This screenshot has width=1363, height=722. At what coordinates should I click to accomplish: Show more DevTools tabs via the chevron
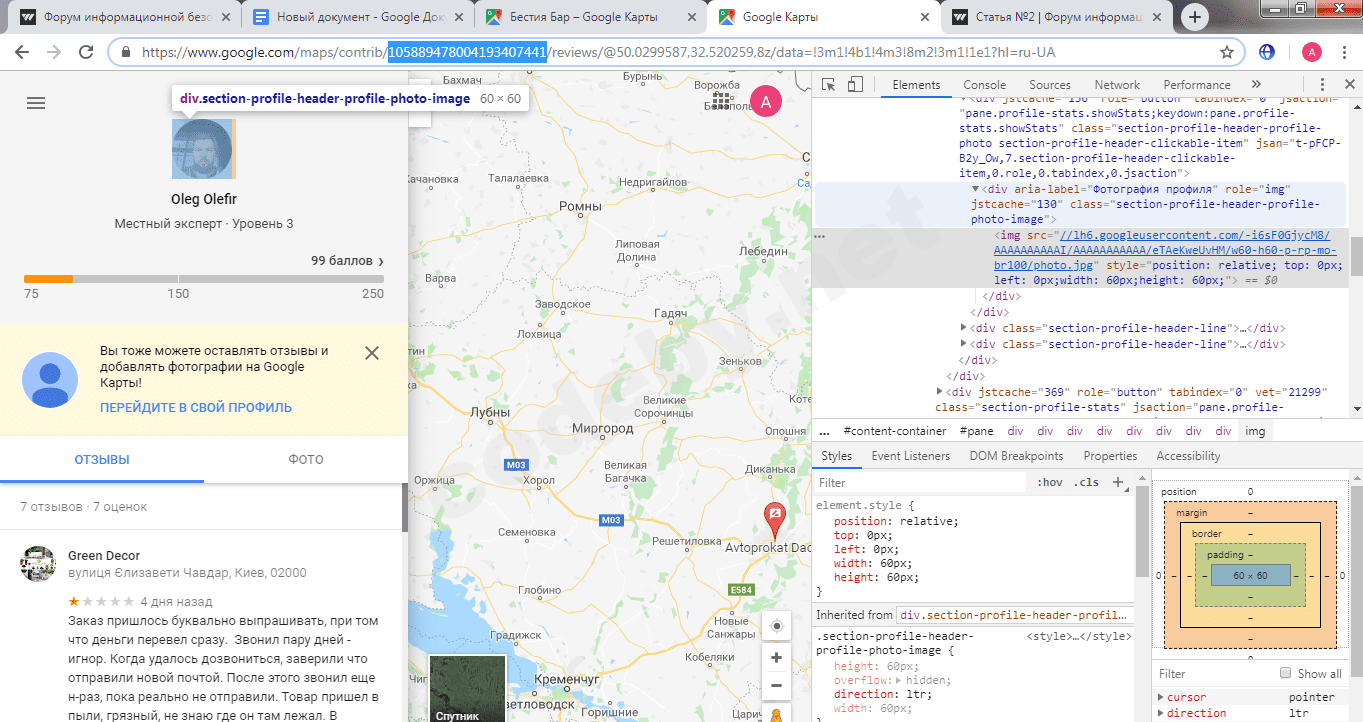1256,85
